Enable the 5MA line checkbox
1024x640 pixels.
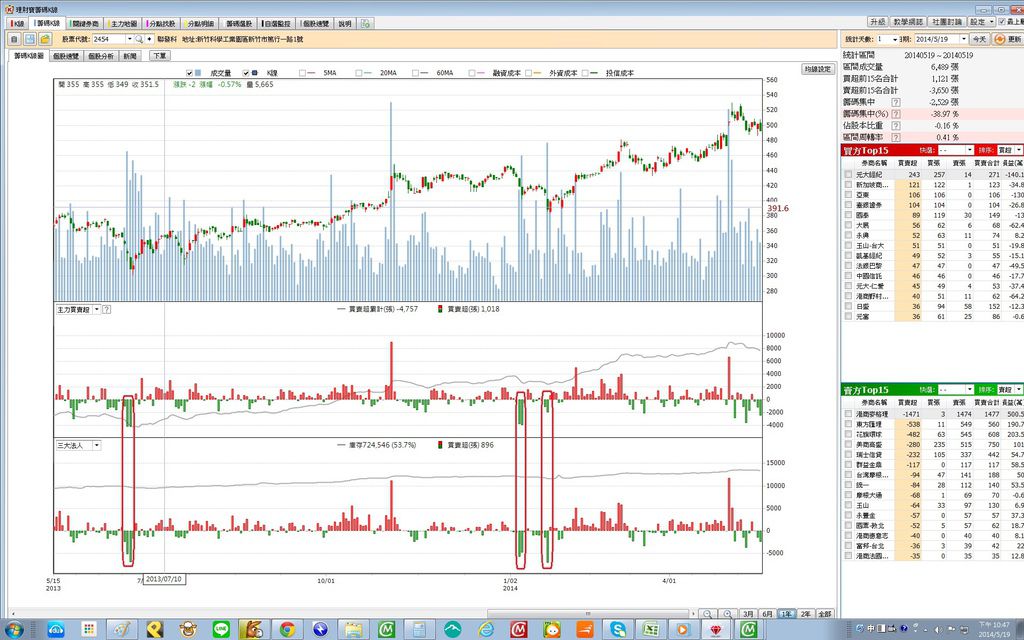coord(302,73)
